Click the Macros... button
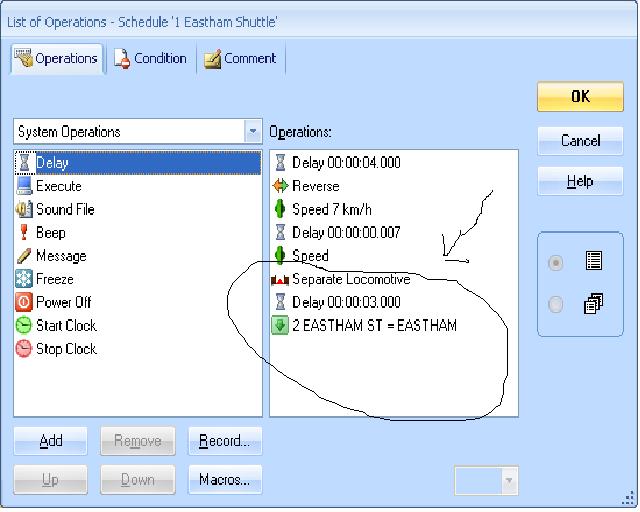 [x=224, y=480]
